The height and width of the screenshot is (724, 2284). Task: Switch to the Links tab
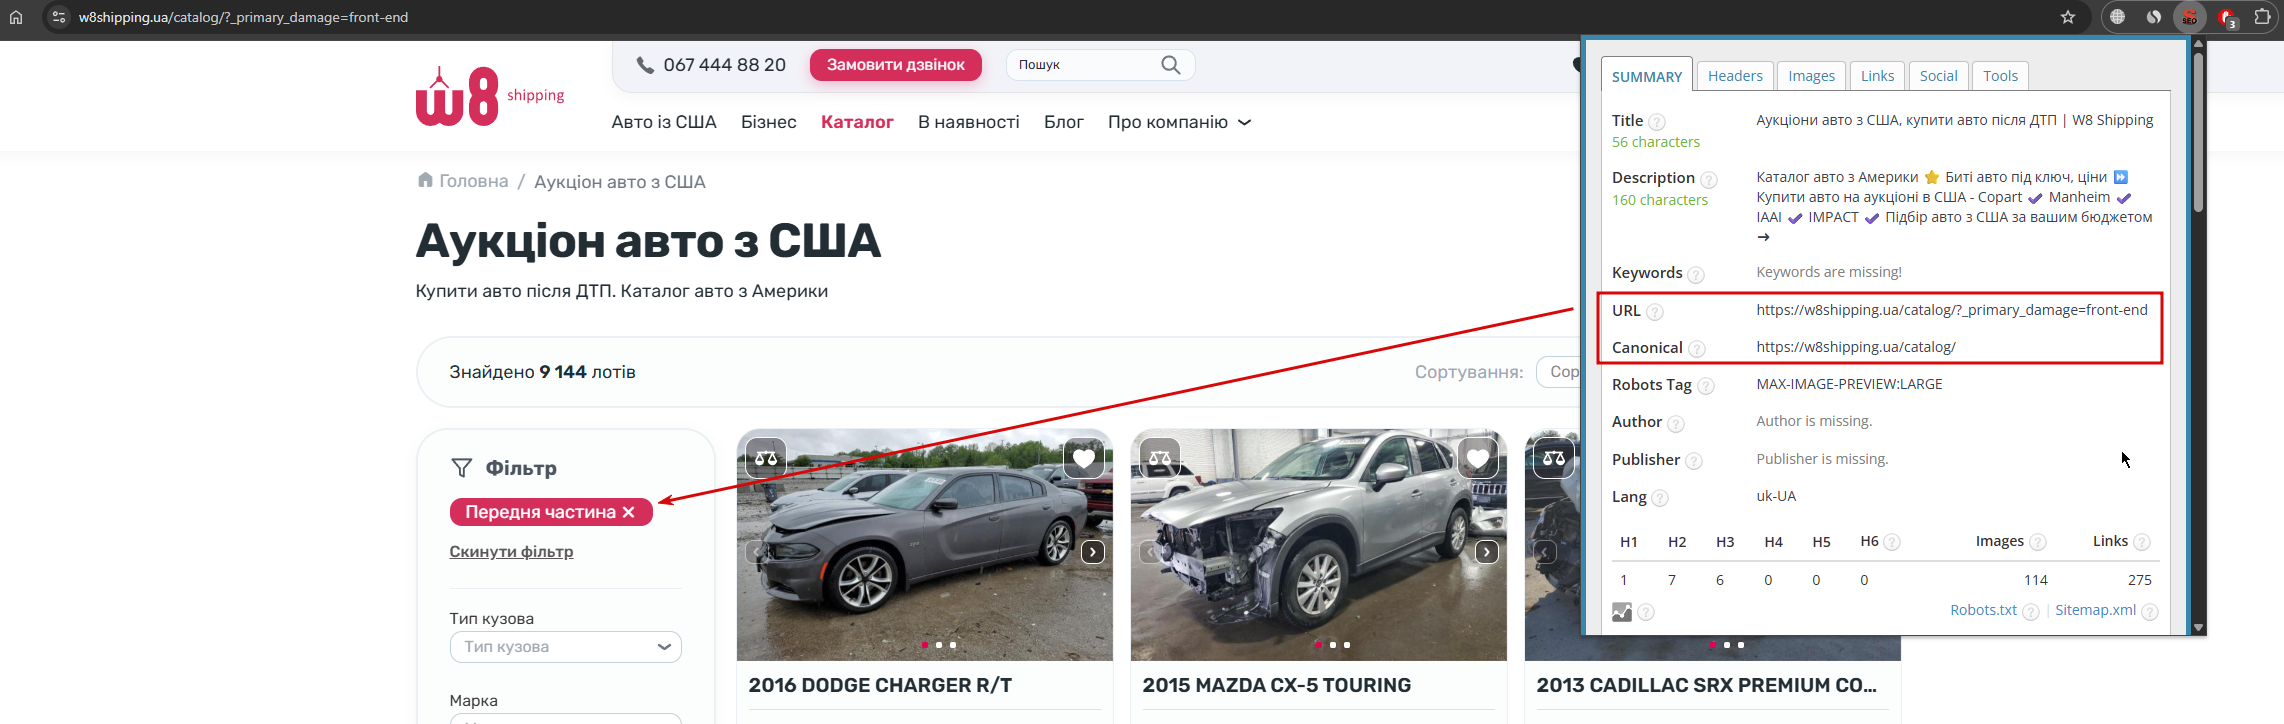(x=1877, y=76)
